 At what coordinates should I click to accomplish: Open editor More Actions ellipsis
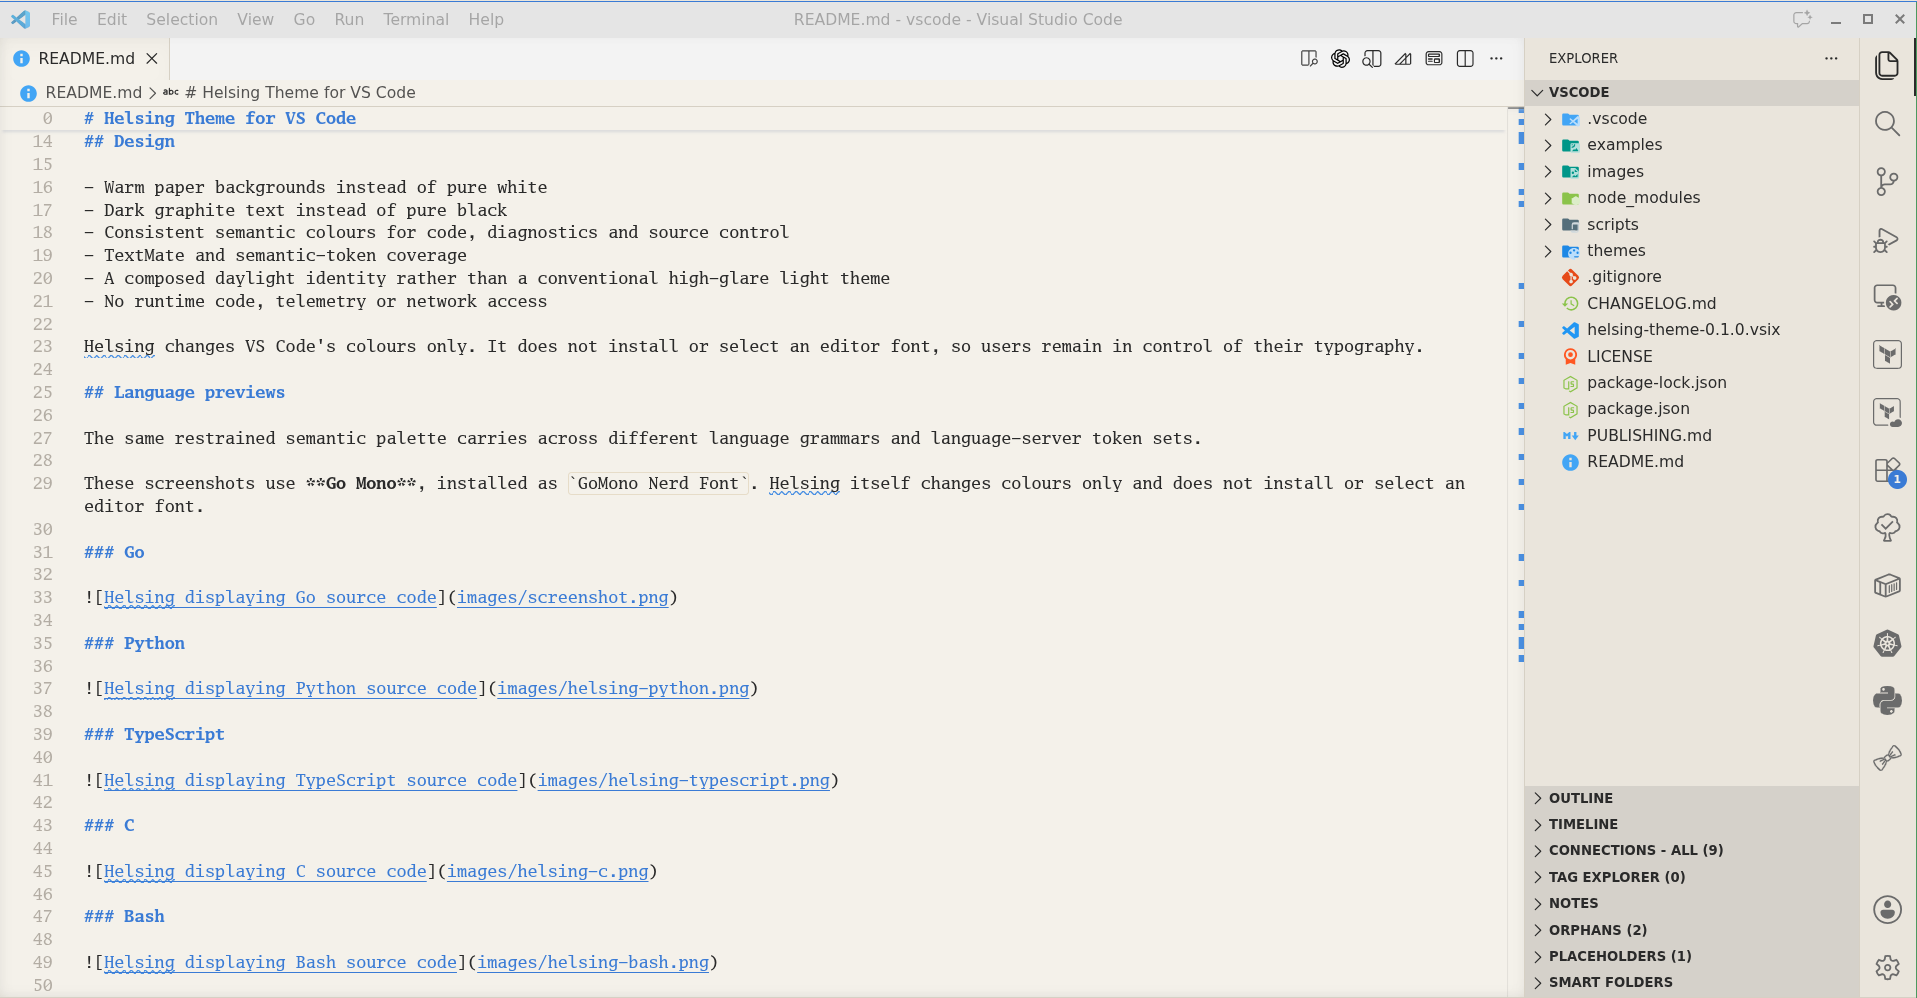pos(1496,59)
